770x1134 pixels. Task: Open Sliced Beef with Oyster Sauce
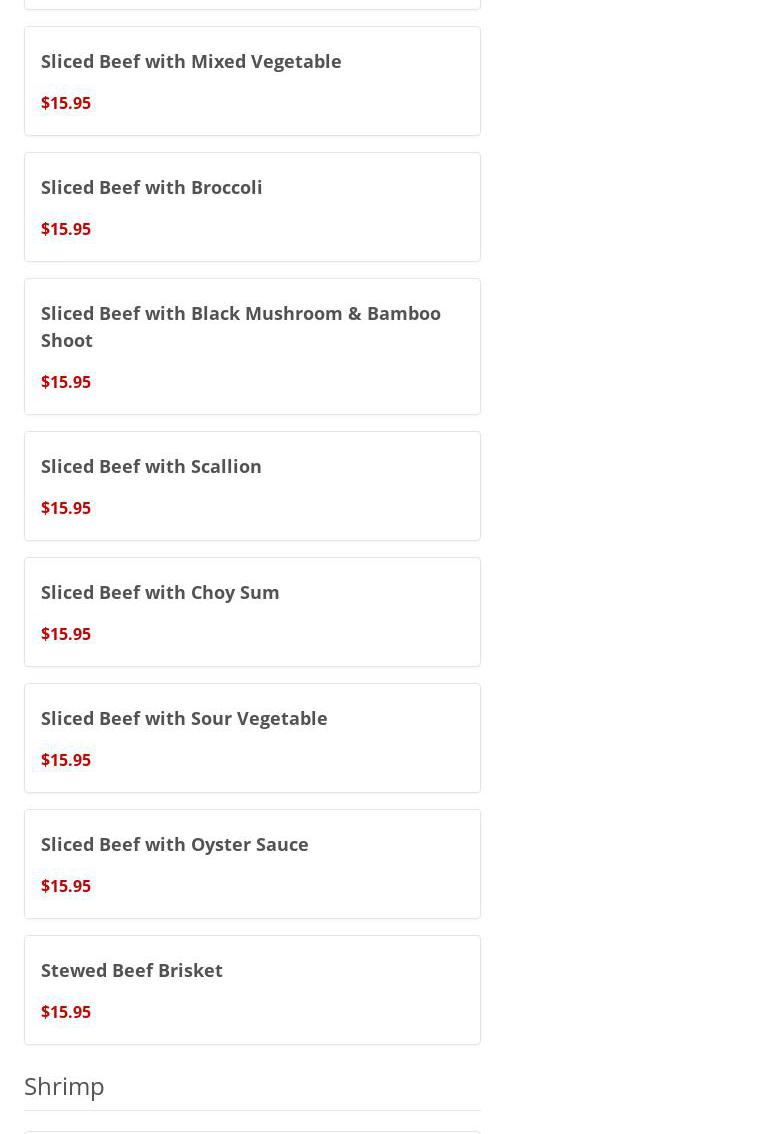175,845
